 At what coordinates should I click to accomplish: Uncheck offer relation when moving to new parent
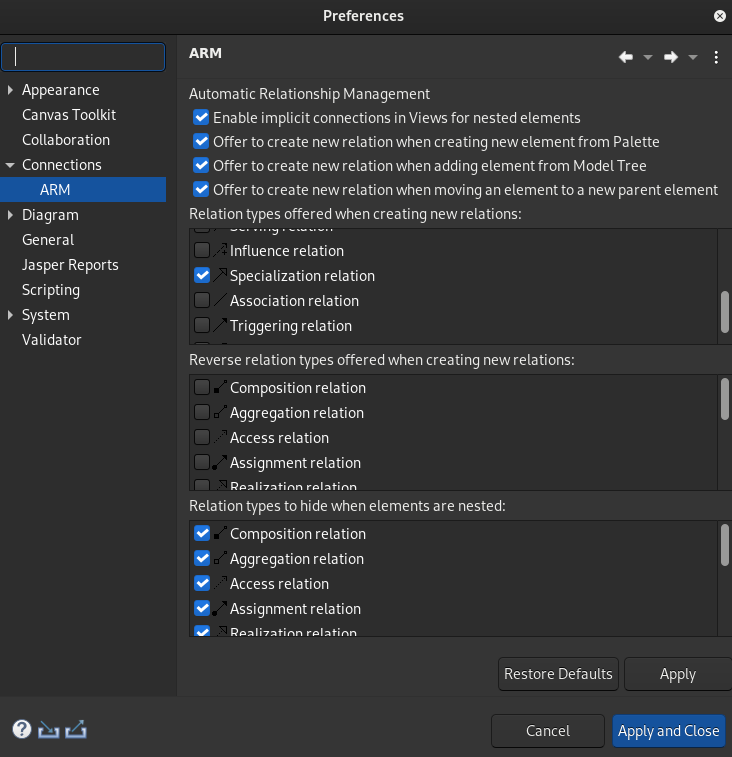[x=201, y=189]
